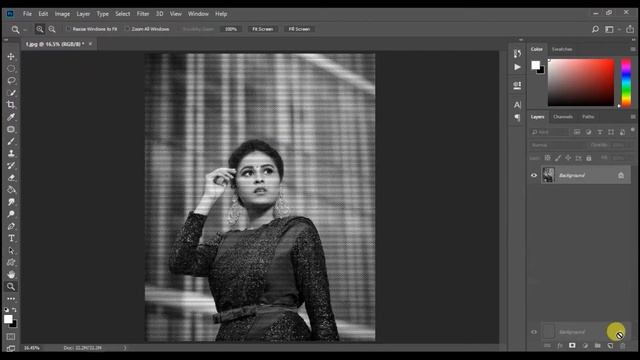The image size is (640, 360).
Task: Open Layers panel flyout menu
Action: coord(633,117)
